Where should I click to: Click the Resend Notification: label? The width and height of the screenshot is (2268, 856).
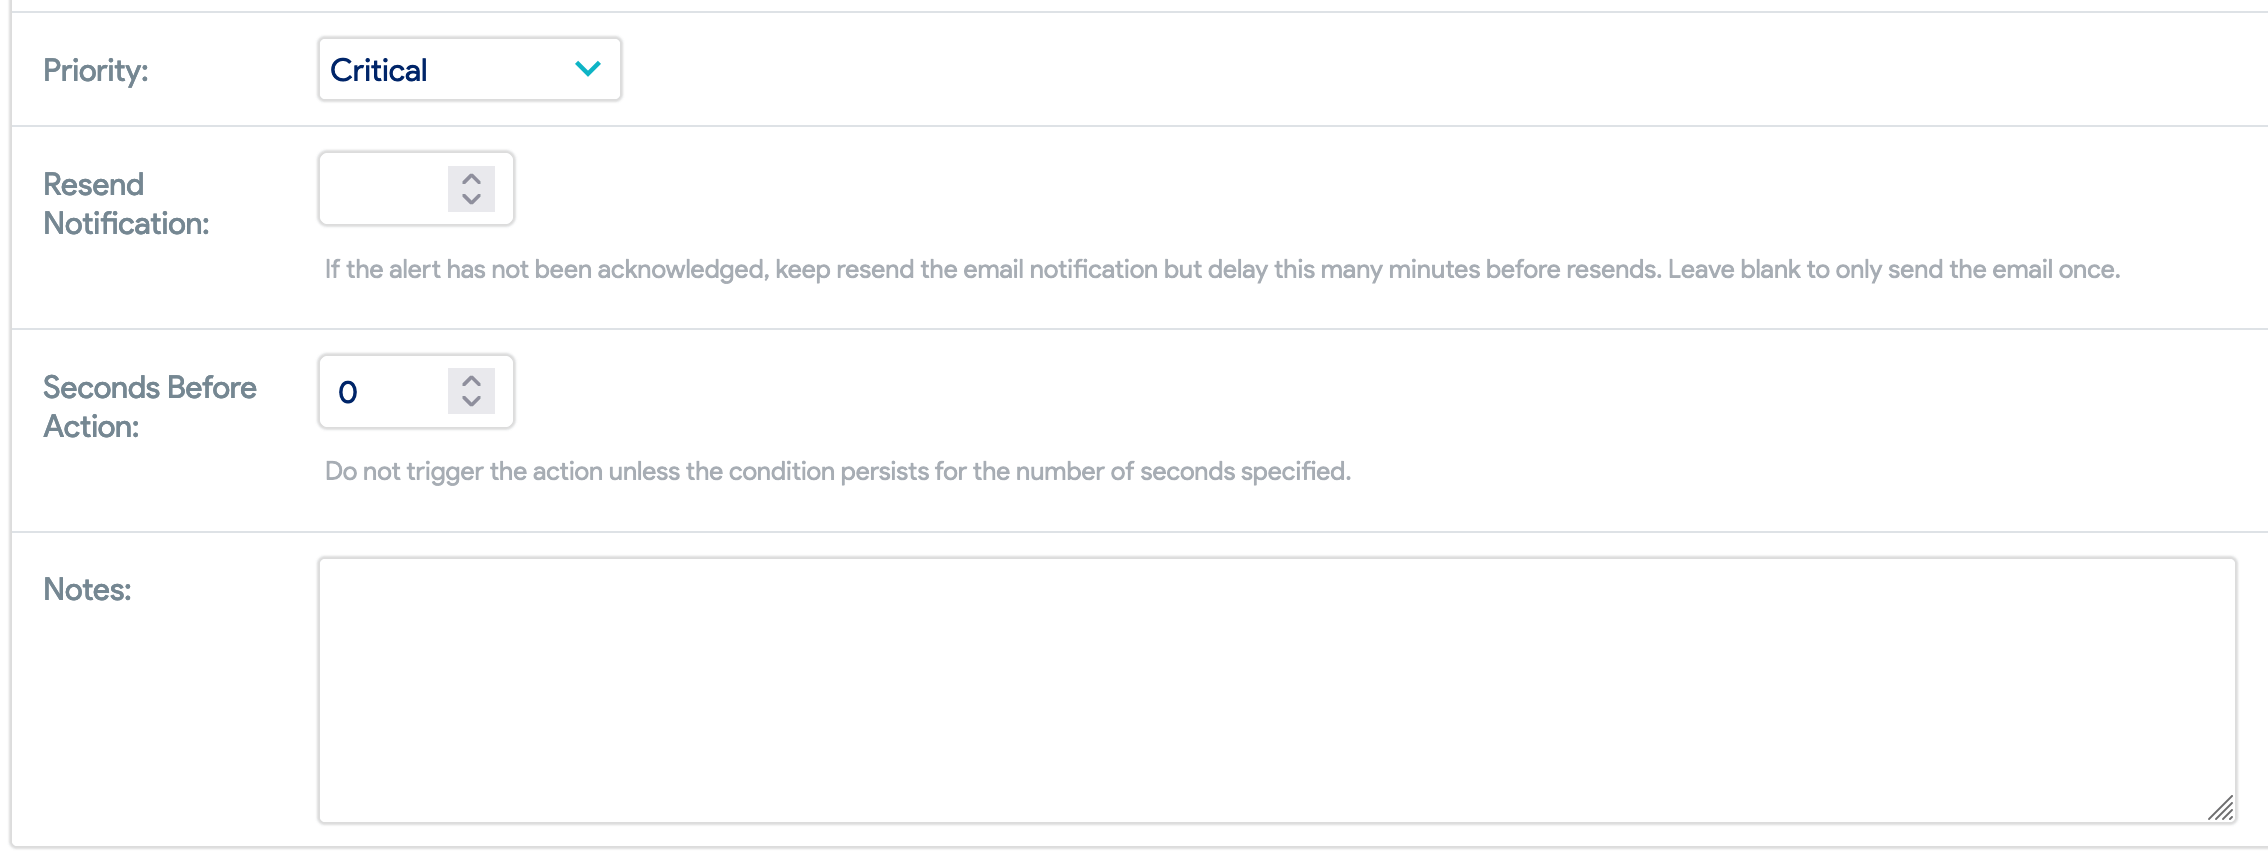(x=126, y=204)
